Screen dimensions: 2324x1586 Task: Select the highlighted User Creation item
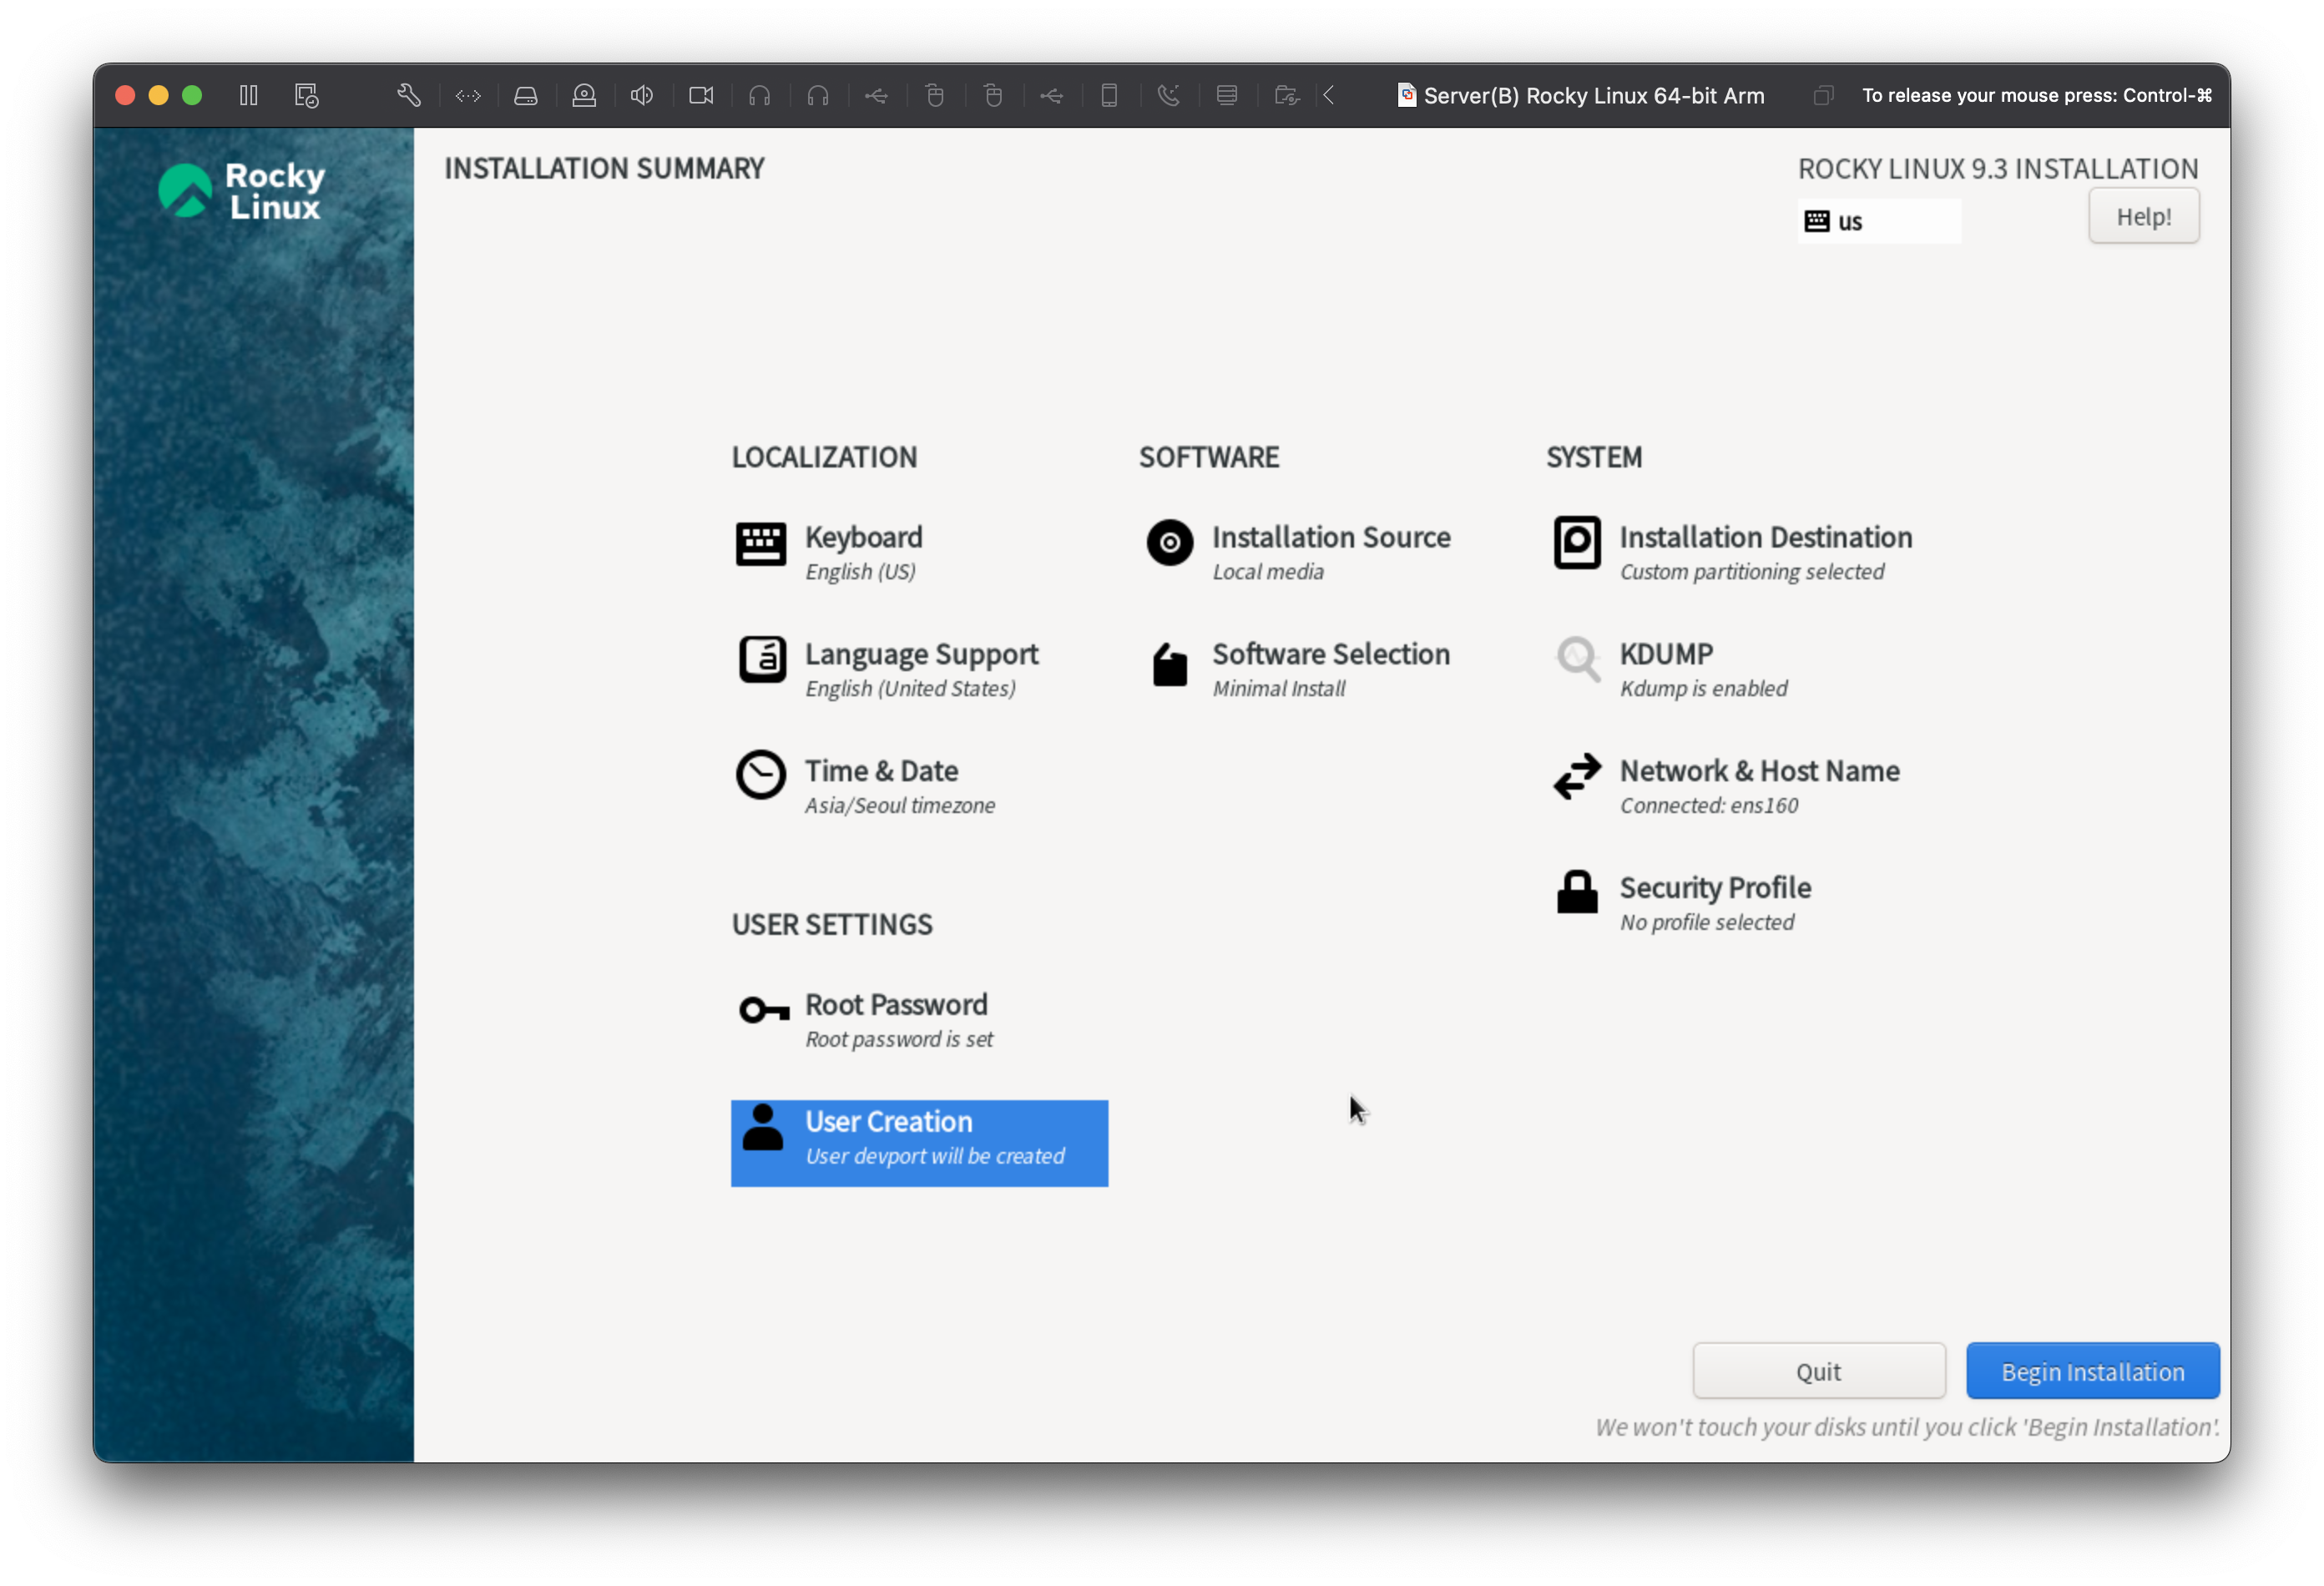coord(918,1142)
